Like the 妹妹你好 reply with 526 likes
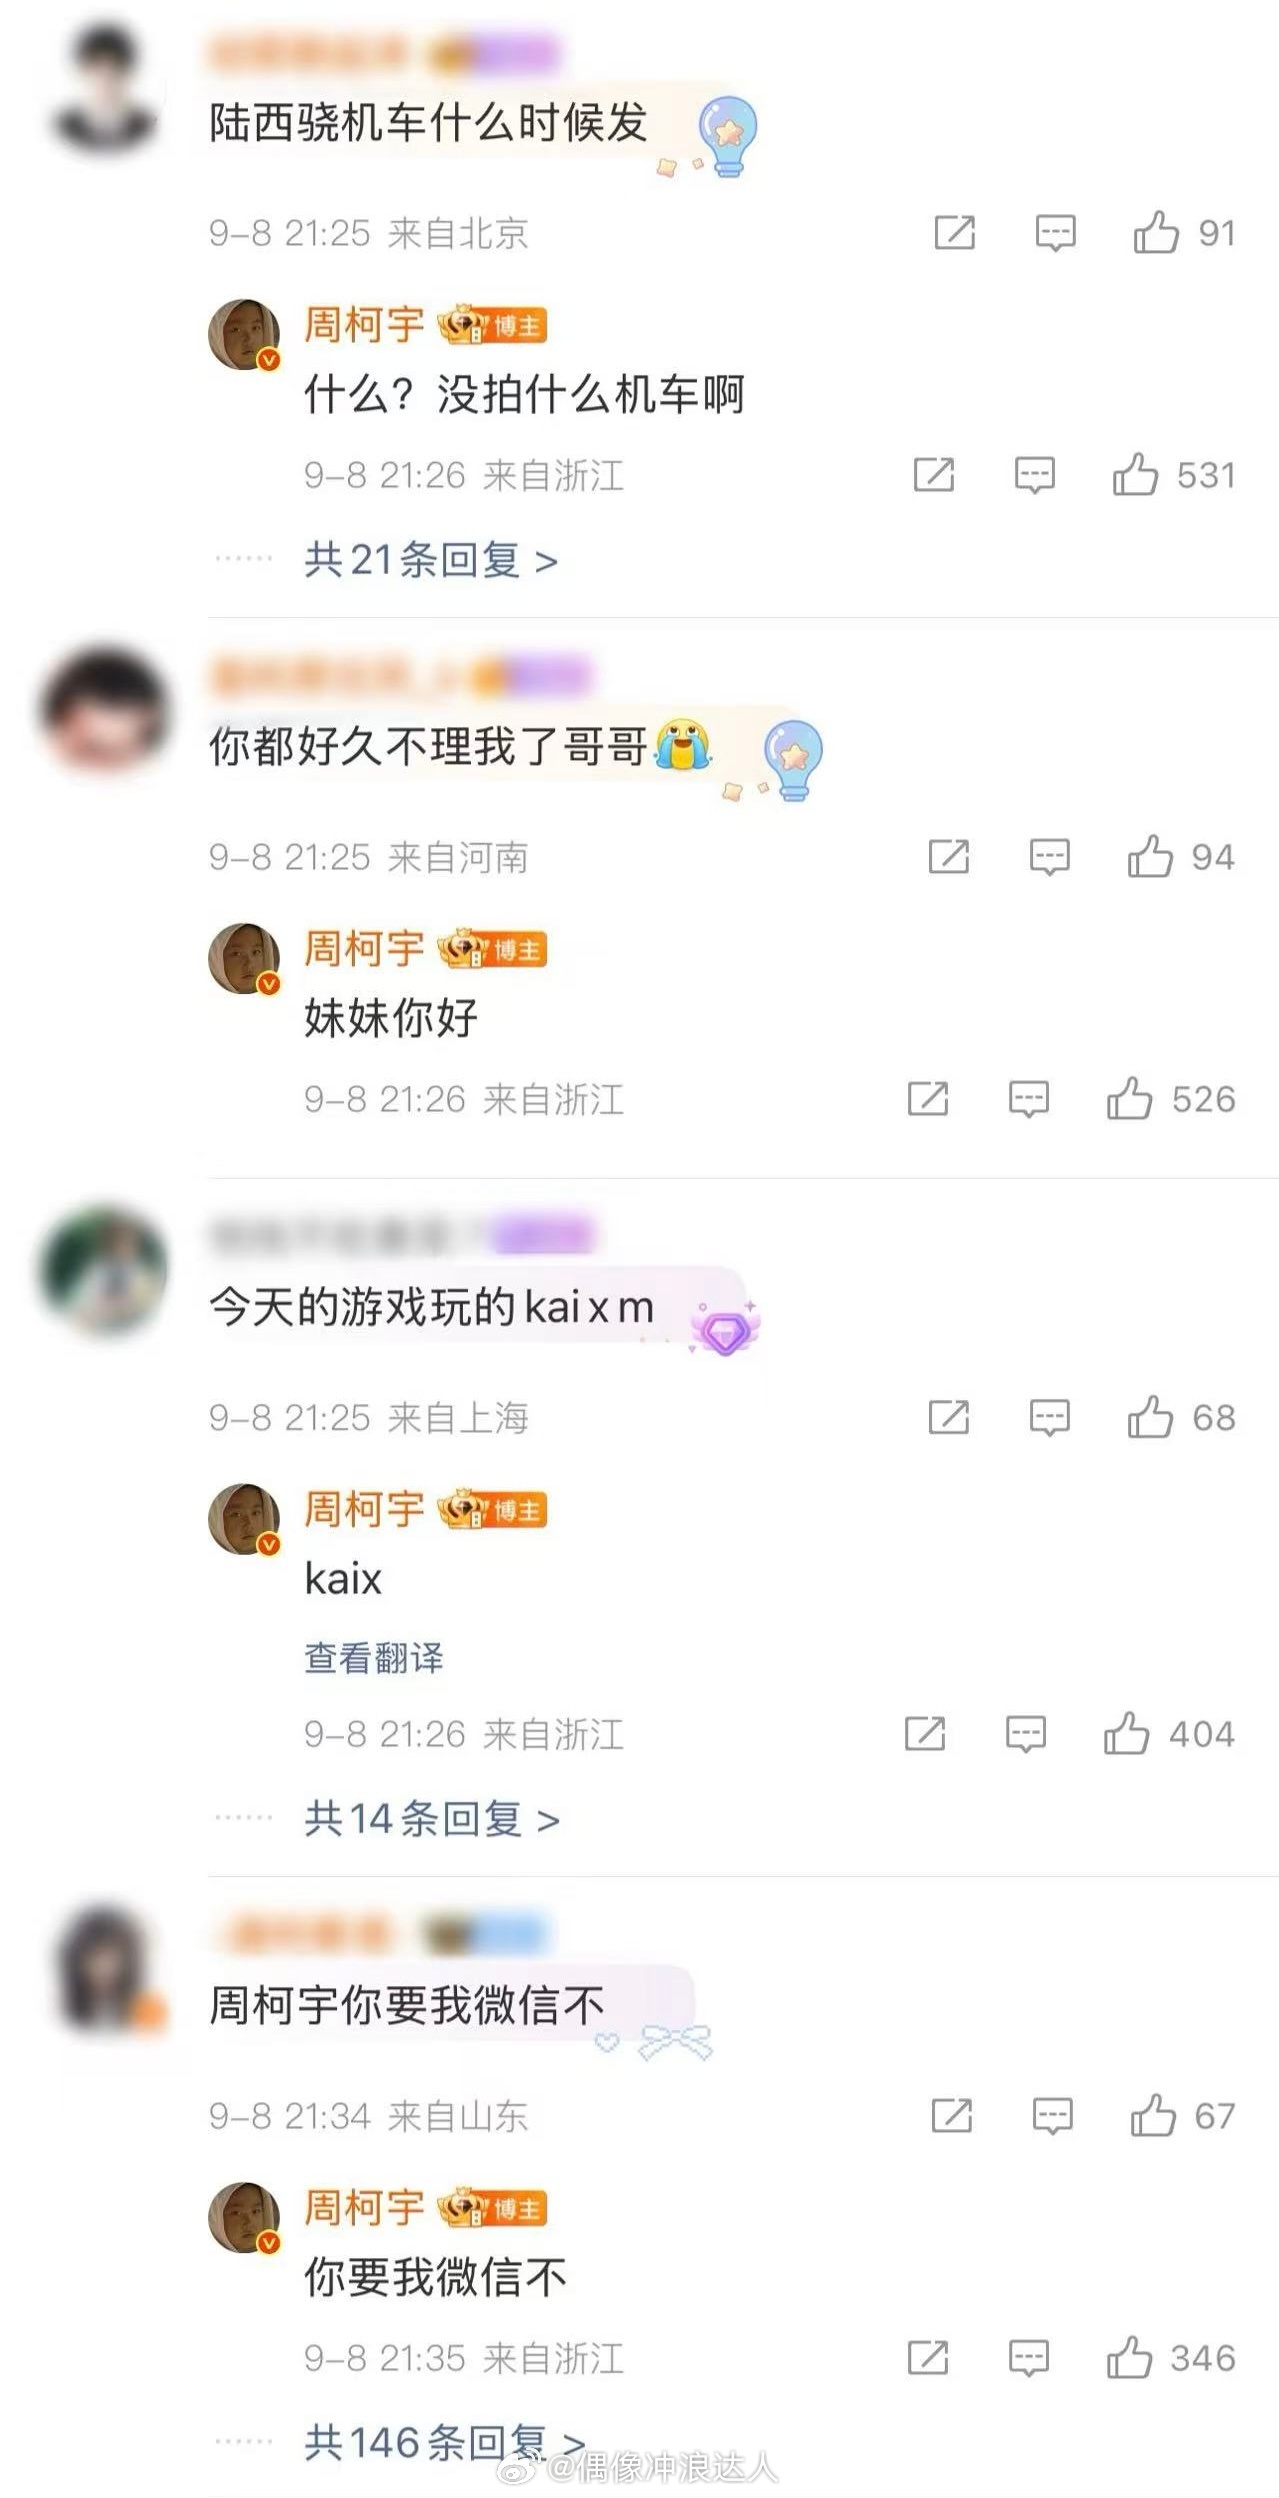This screenshot has width=1279, height=2498. [x=1129, y=1099]
